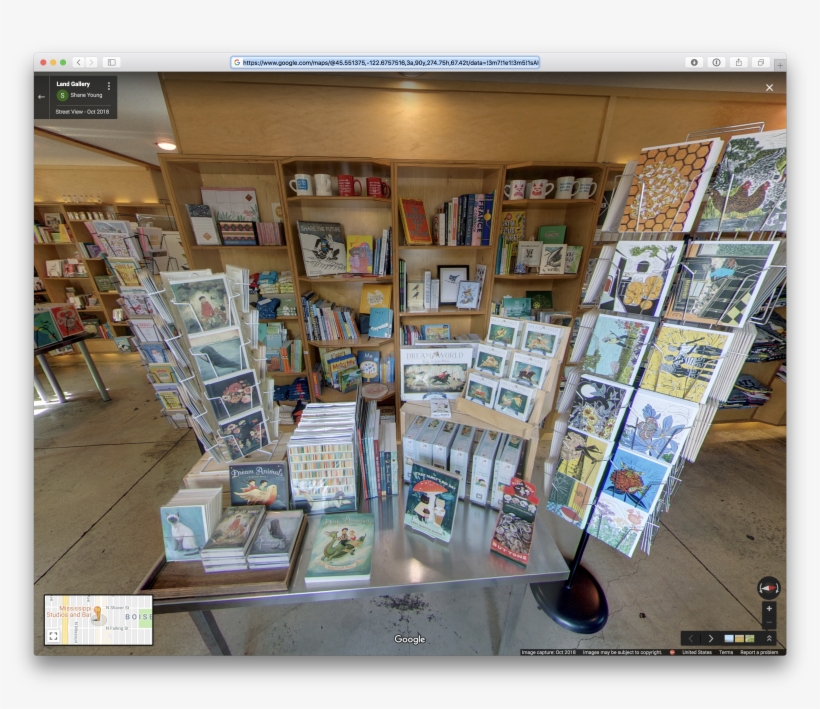Toggle the Safari sidebar button
This screenshot has width=820, height=709.
112,62
